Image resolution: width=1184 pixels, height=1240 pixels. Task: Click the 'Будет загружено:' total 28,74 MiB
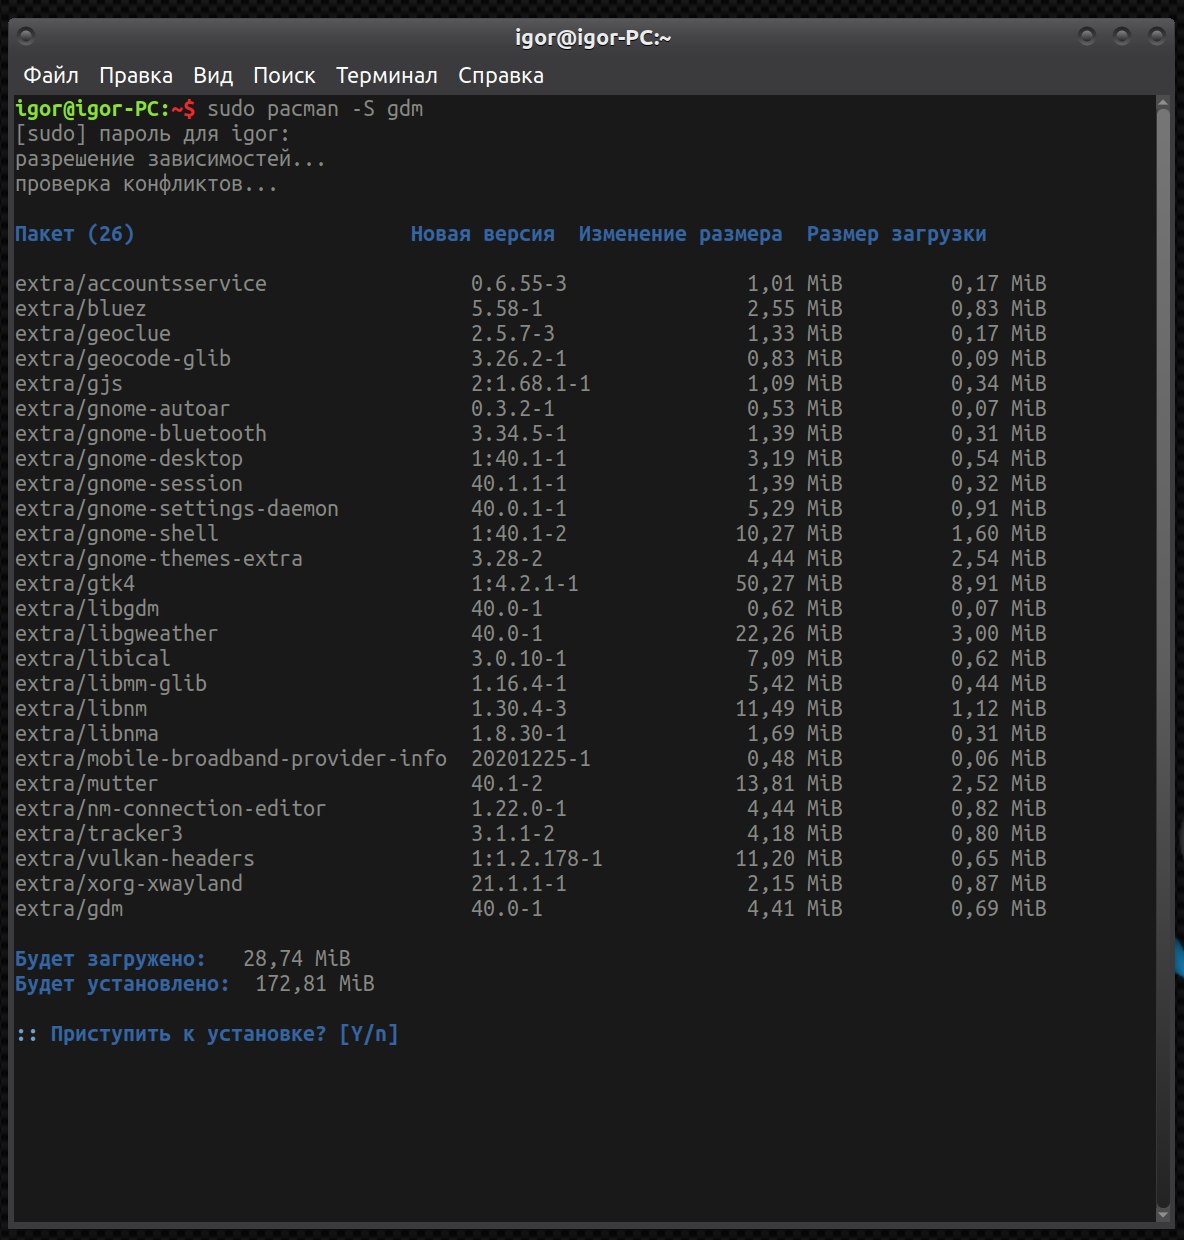[x=297, y=959]
